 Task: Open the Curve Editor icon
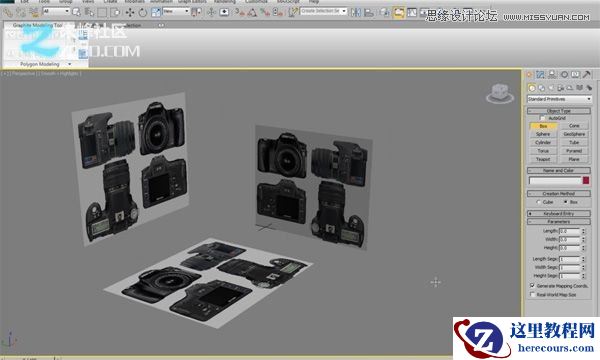[412, 13]
